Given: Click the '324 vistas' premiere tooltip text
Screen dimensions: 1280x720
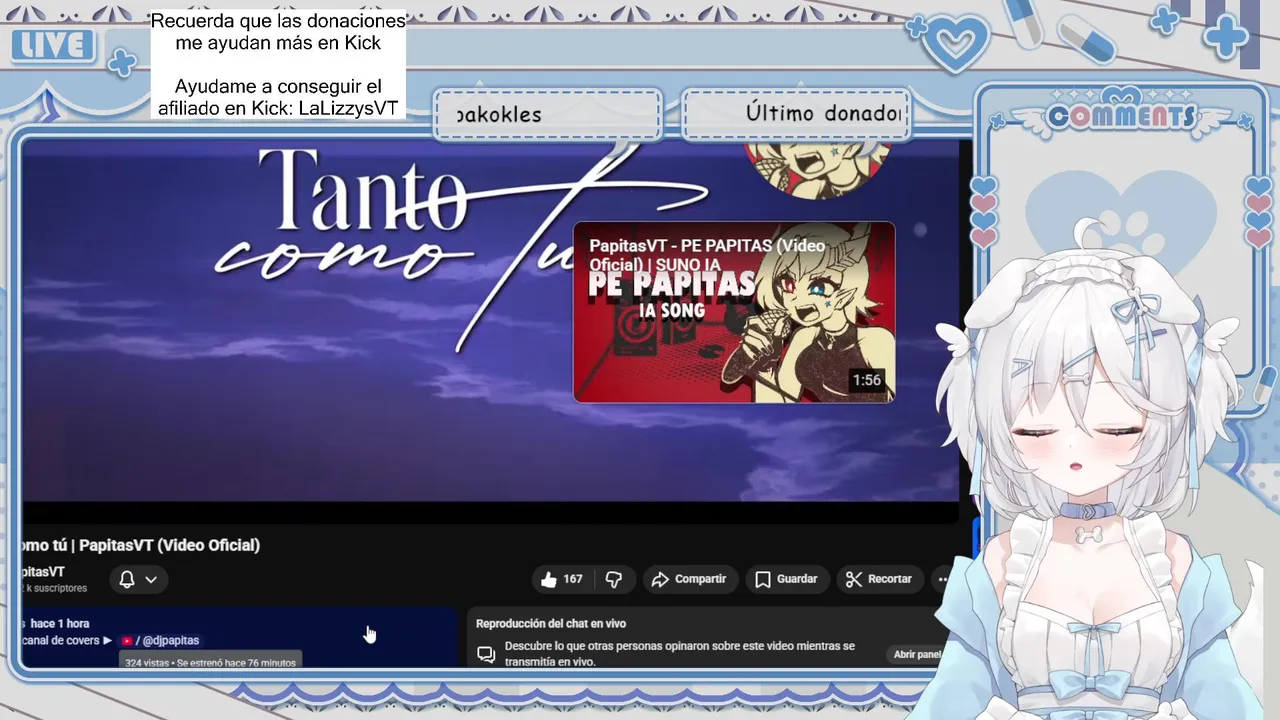Looking at the screenshot, I should click(x=210, y=662).
